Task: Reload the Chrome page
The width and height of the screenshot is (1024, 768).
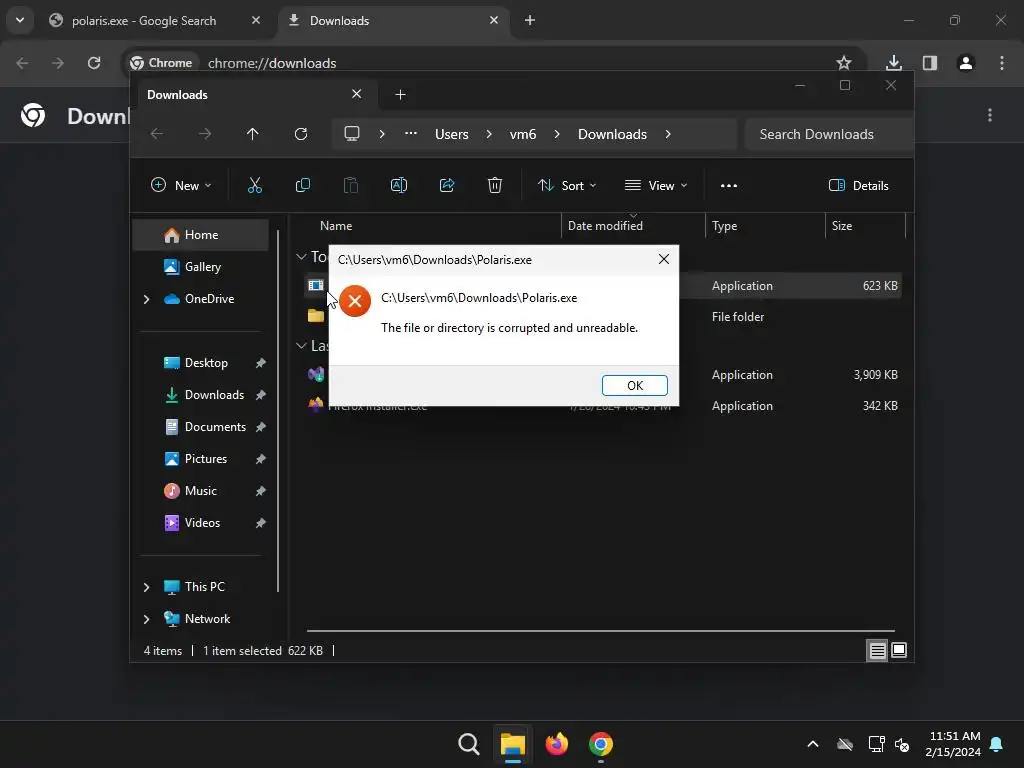Action: click(94, 63)
